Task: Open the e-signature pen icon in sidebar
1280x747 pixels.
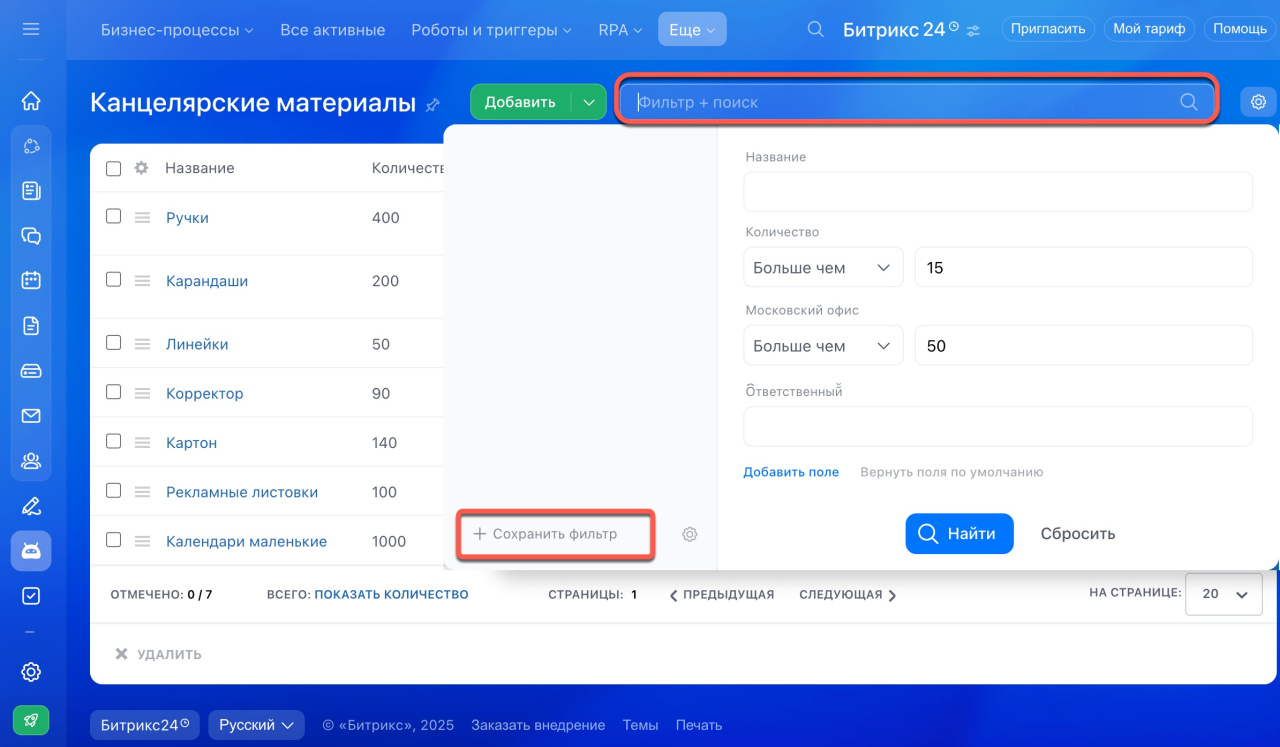Action: click(31, 506)
